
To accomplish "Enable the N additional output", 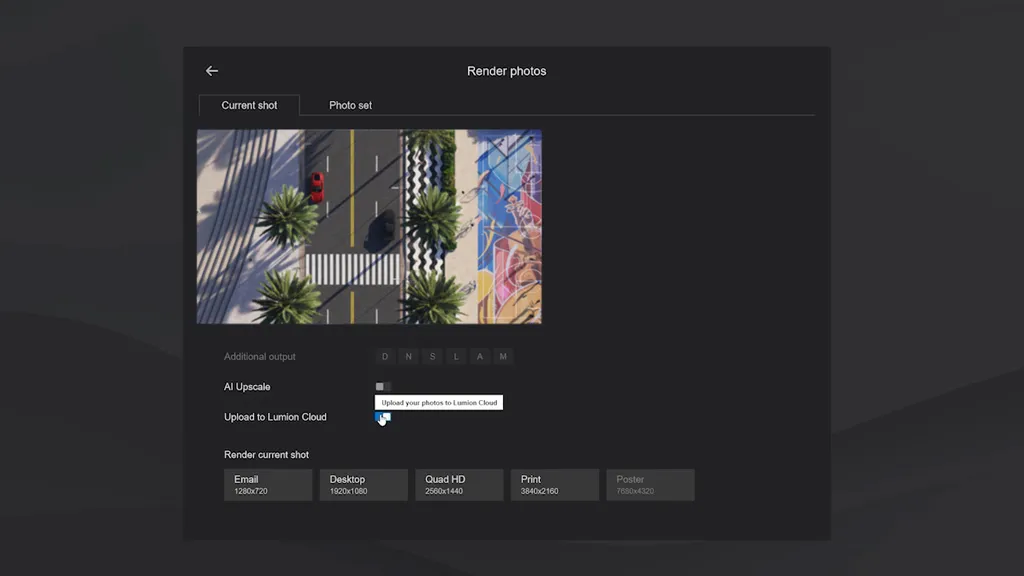I will (x=409, y=357).
